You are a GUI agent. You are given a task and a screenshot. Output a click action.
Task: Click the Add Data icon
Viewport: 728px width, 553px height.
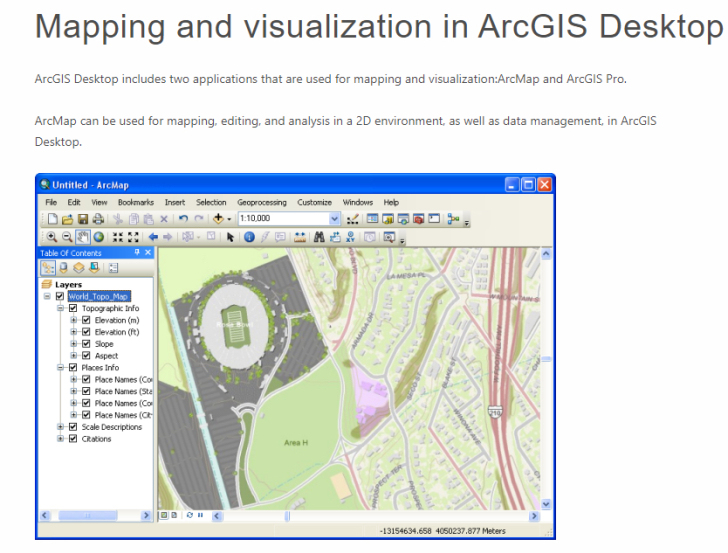pyautogui.click(x=218, y=219)
